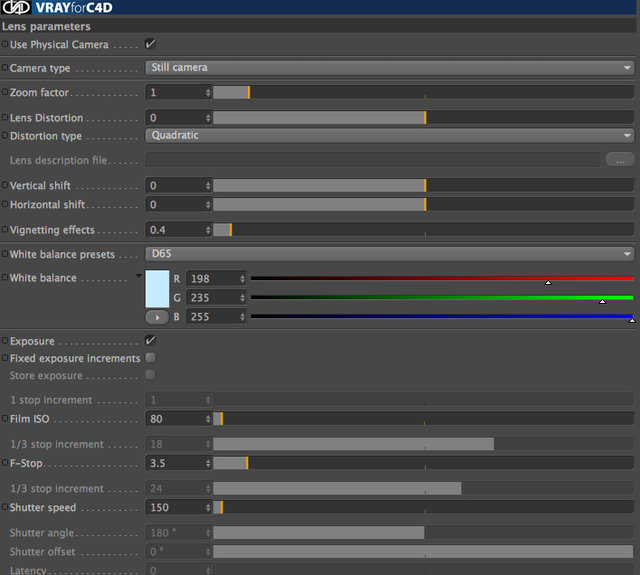
Task: Click the Shutter speed stepper arrows
Action: point(208,507)
